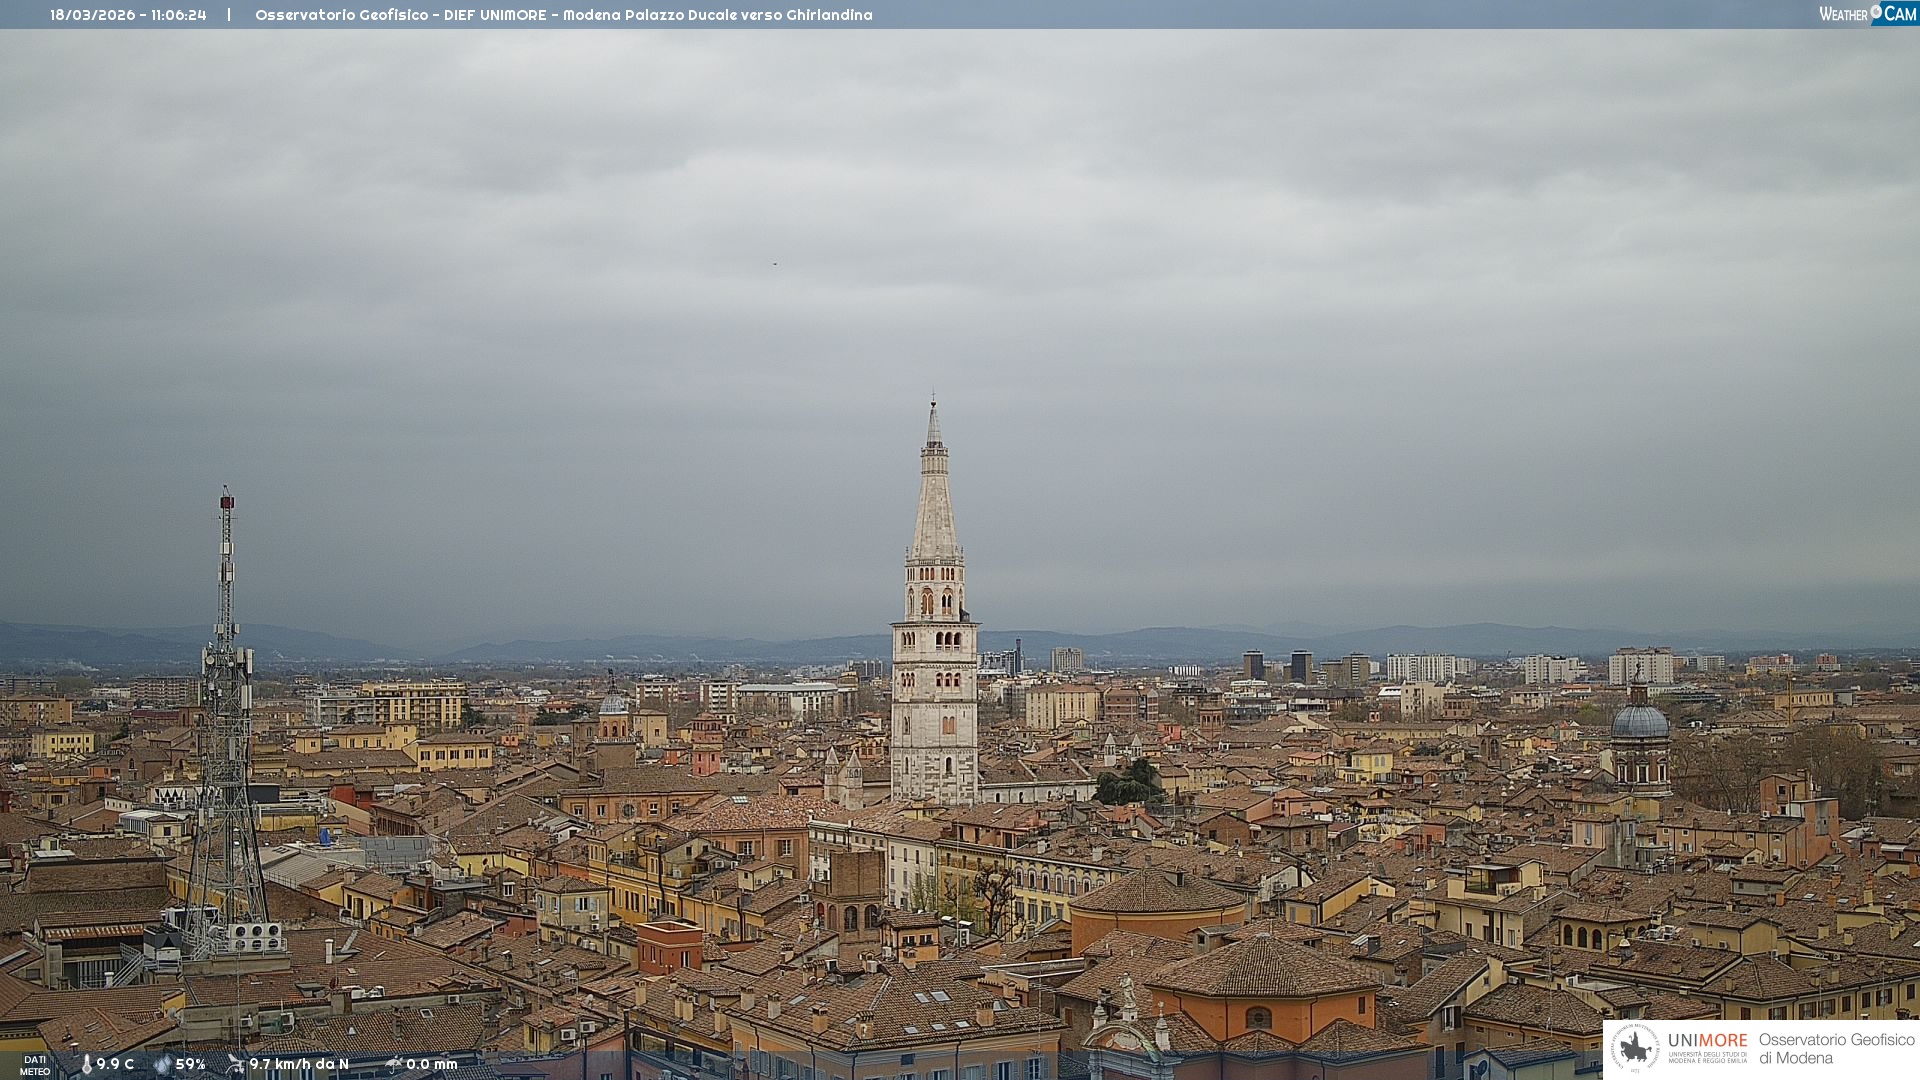Click the thermometer temperature icon
This screenshot has height=1080, width=1920.
[87, 1064]
